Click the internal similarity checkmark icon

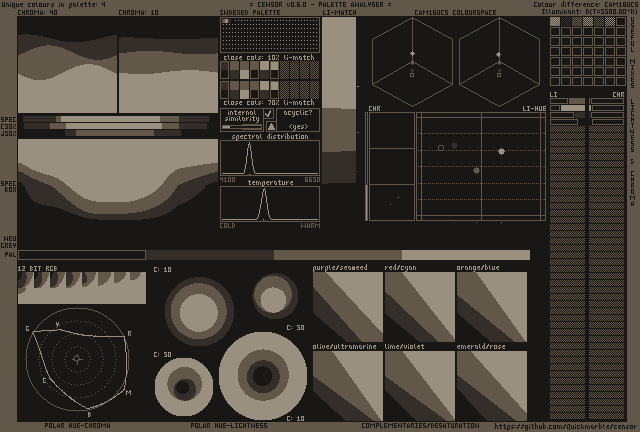point(269,113)
